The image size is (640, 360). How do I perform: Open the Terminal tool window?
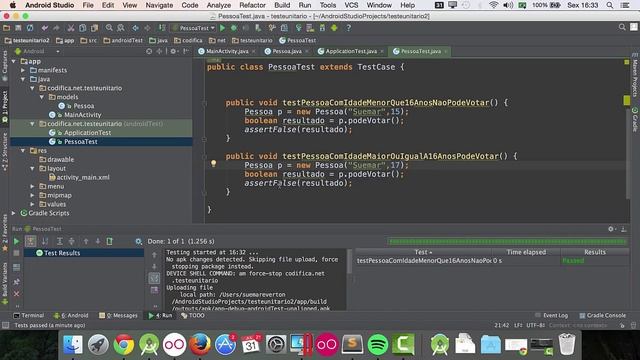click(29, 316)
